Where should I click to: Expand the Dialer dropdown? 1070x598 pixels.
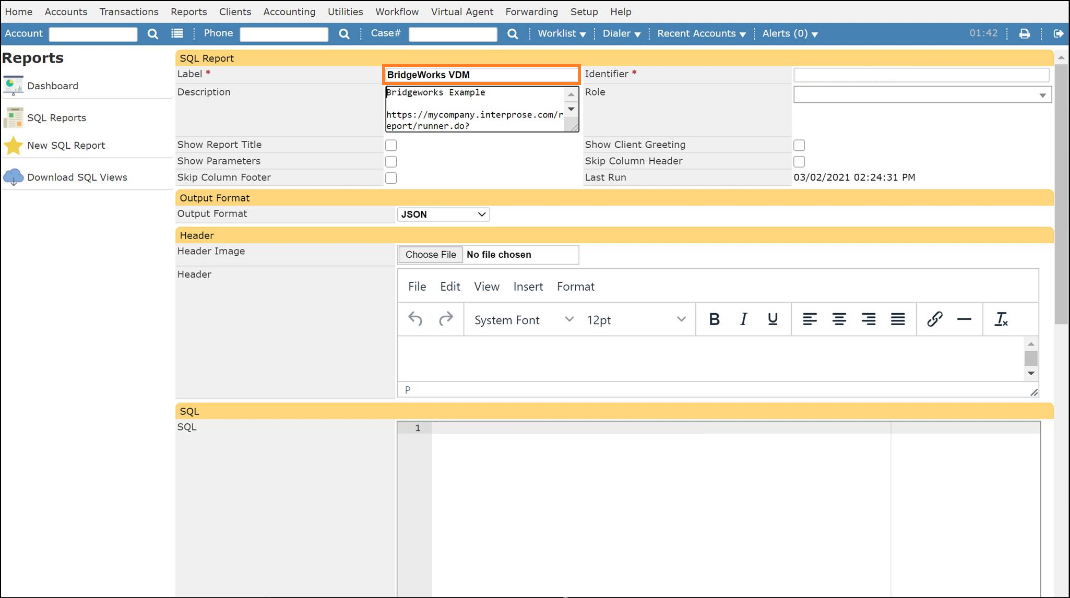(x=621, y=33)
